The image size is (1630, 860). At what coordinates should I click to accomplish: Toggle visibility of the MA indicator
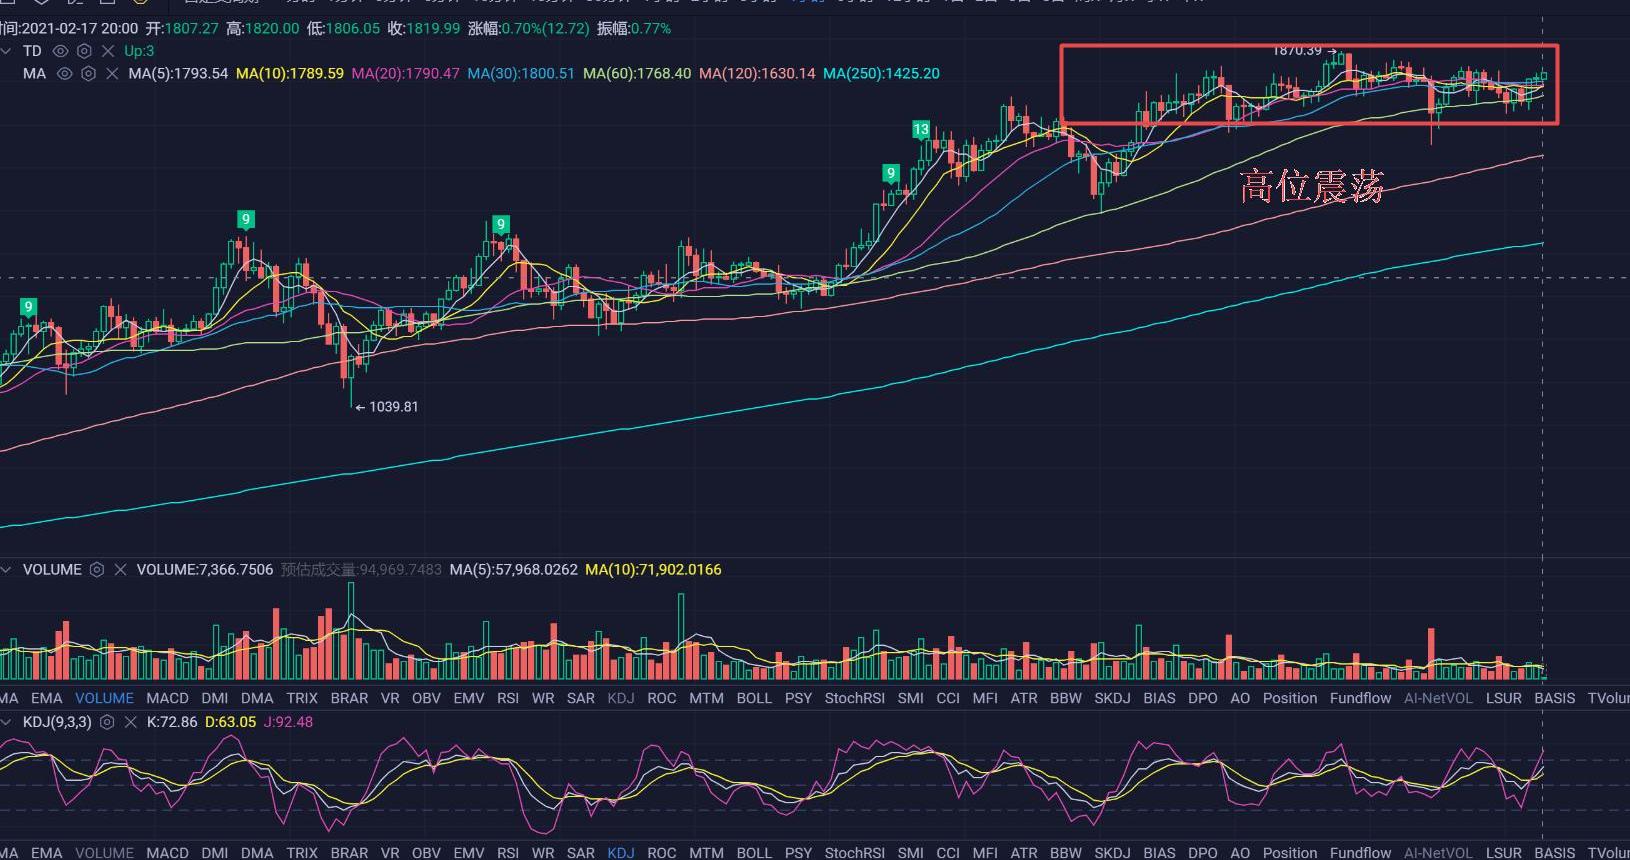point(65,74)
